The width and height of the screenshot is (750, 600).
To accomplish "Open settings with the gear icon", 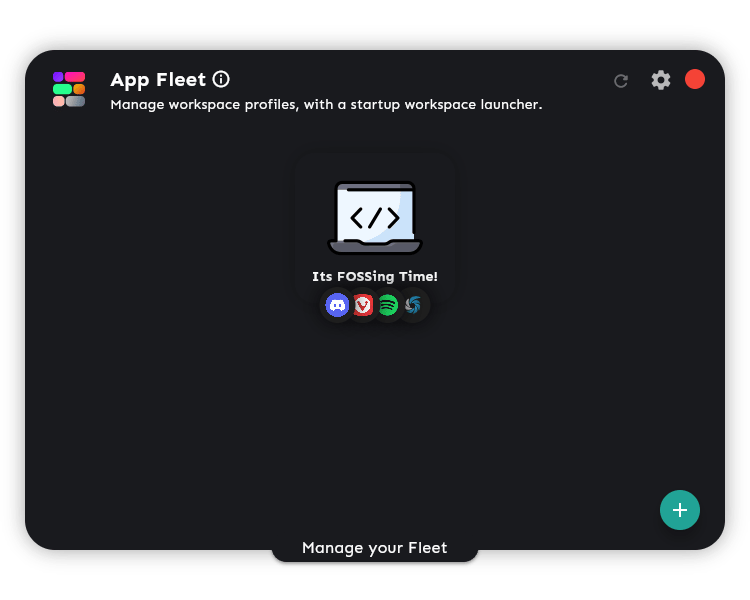I will (x=661, y=80).
